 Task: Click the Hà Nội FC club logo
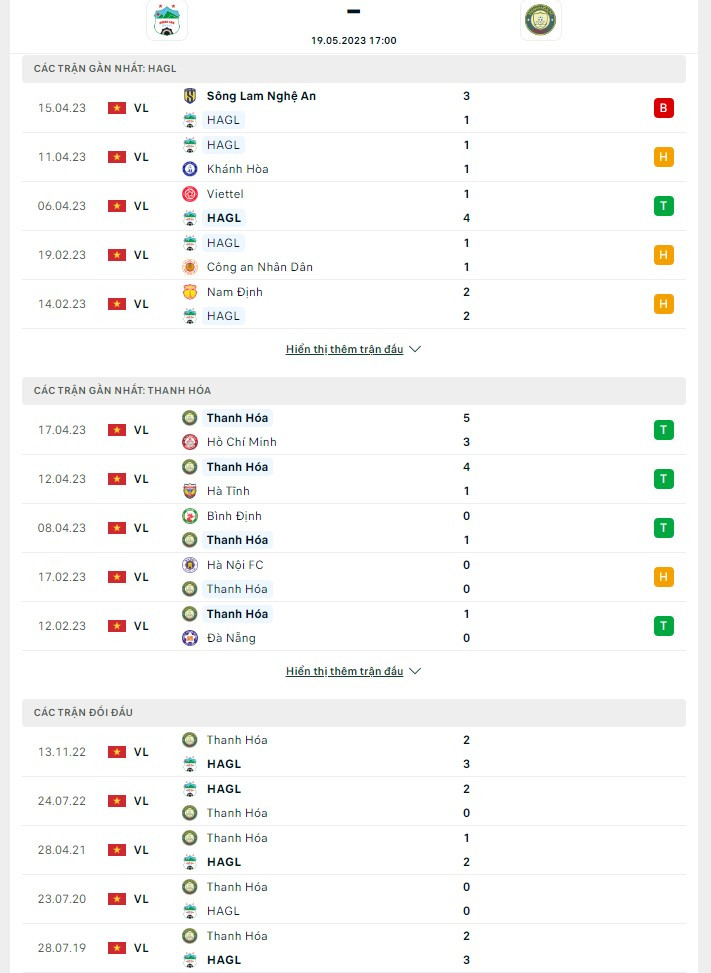tap(189, 565)
